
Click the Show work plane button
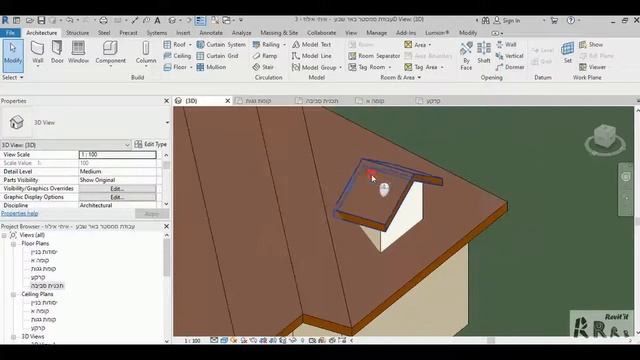[x=591, y=44]
